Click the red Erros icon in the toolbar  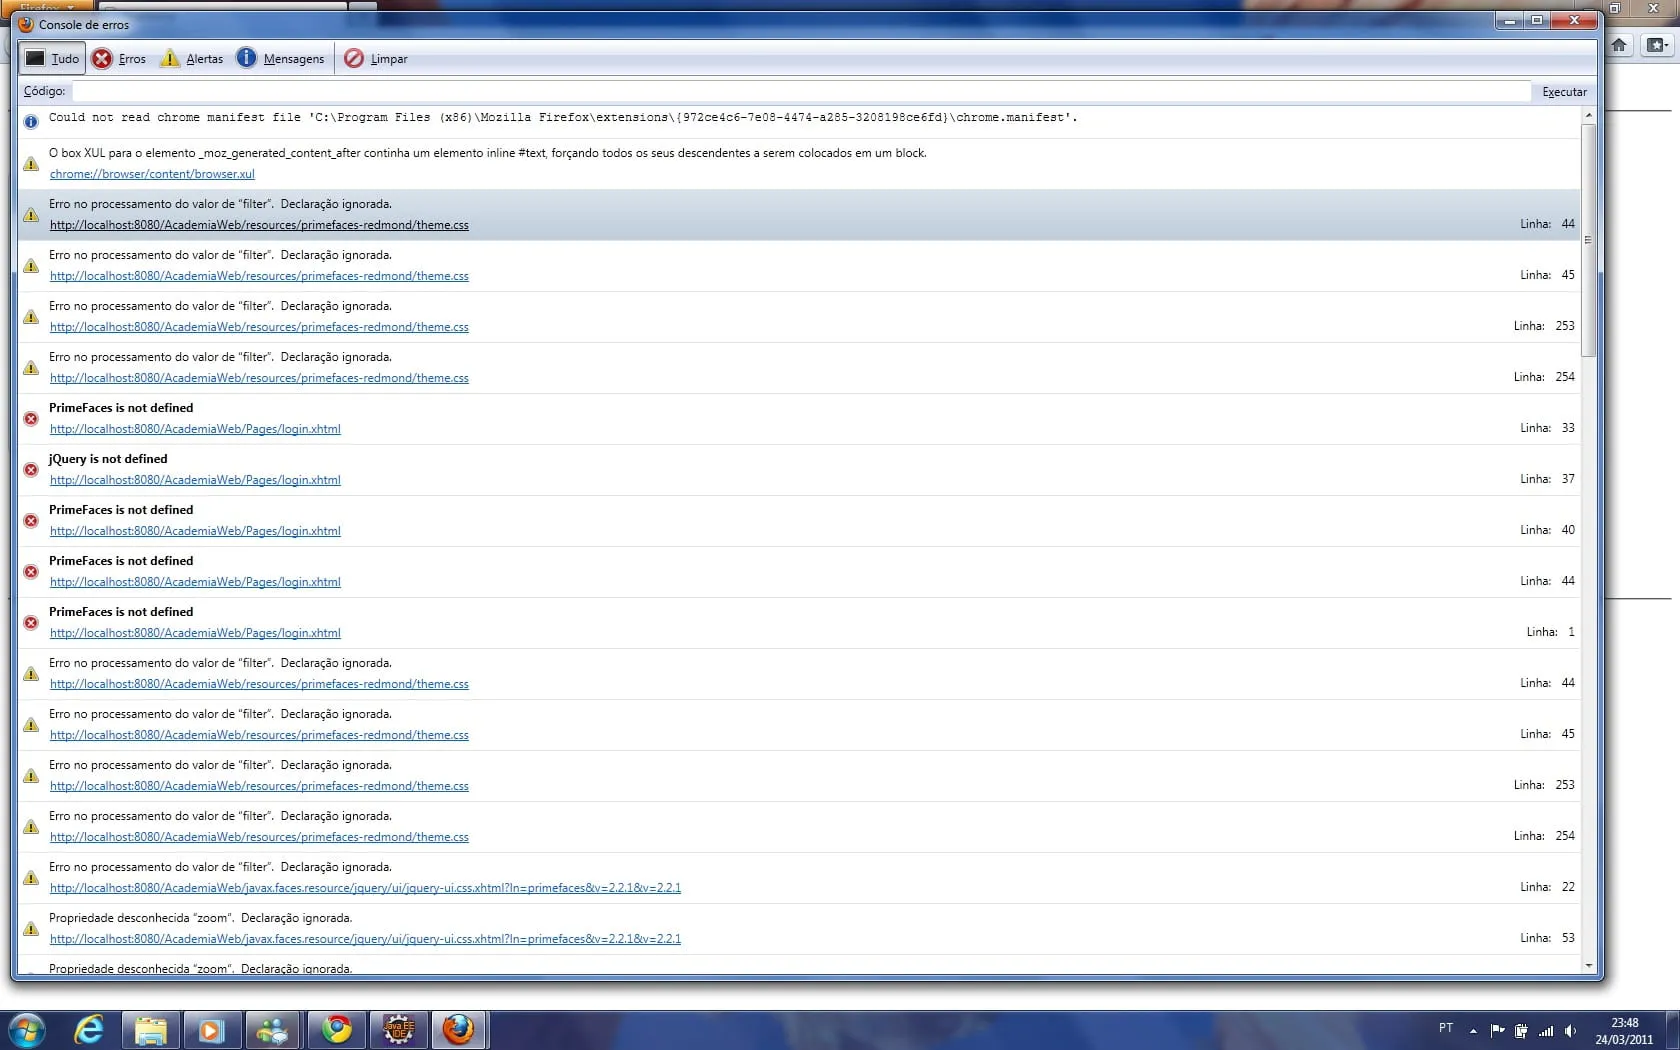point(102,59)
